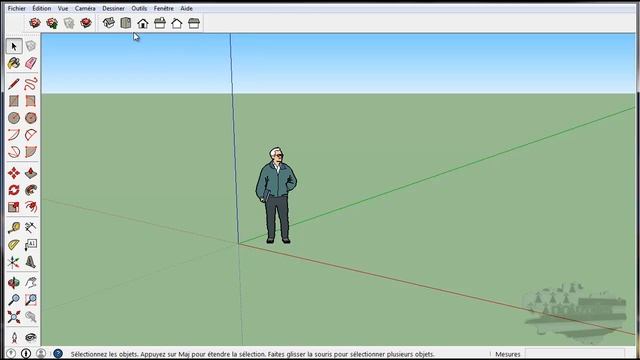Switch to Iso view

[109, 23]
